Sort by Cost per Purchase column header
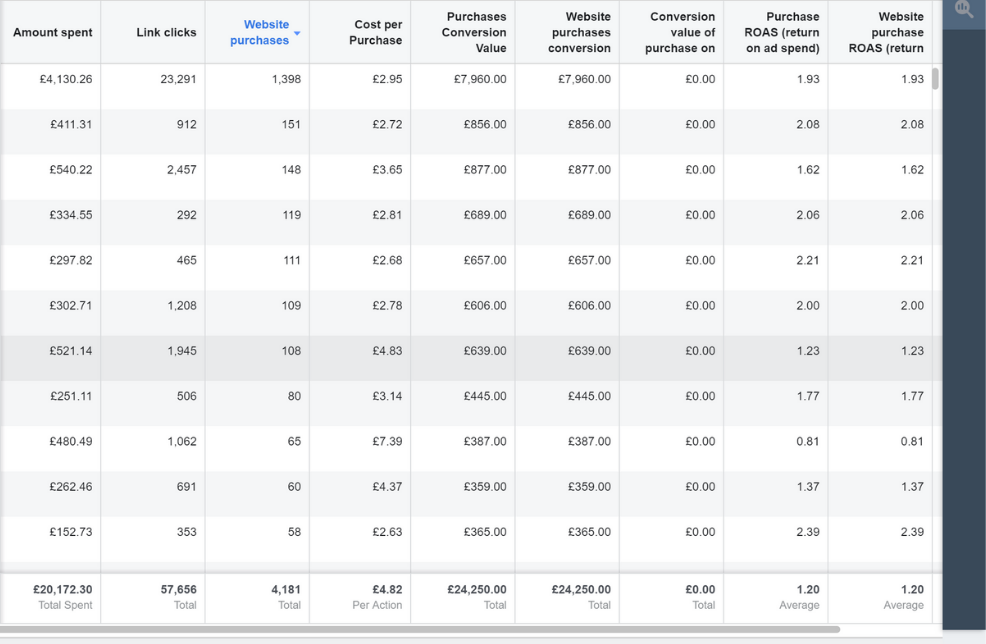This screenshot has height=644, width=986. (x=377, y=33)
